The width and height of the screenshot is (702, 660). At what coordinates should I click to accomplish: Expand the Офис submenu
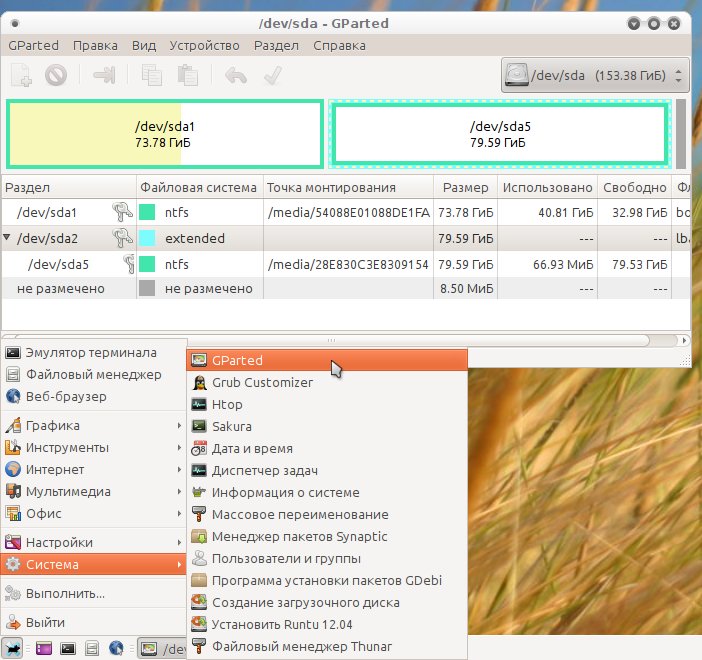tap(94, 513)
